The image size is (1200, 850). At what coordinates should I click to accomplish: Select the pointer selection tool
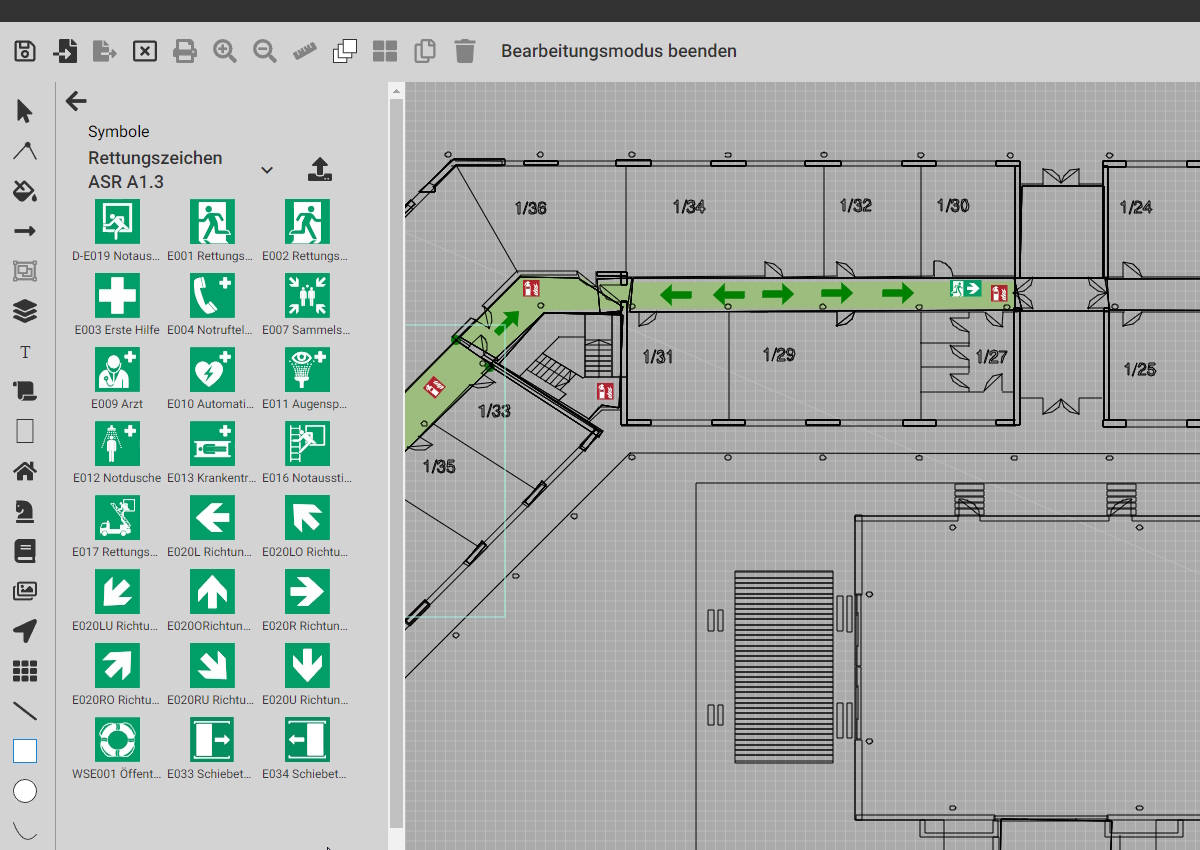[x=25, y=111]
